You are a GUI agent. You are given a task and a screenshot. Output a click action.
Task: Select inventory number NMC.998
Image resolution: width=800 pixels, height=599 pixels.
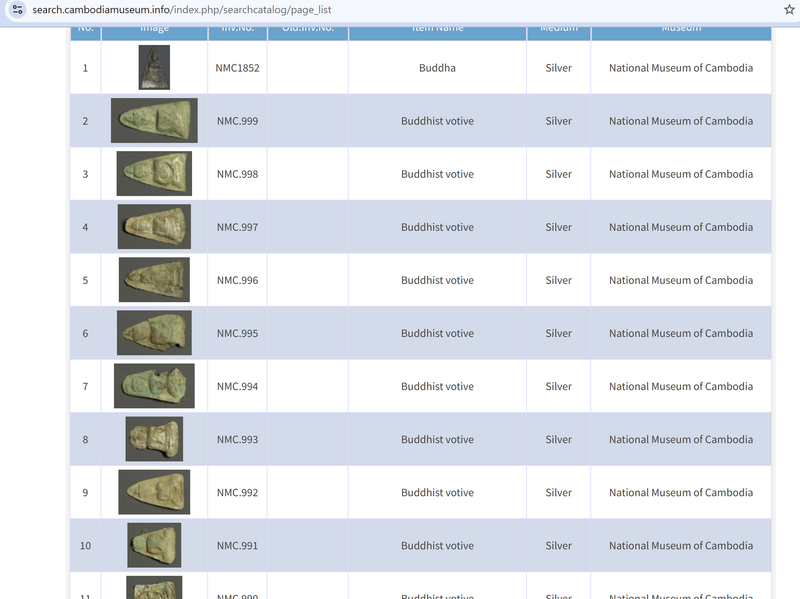pos(237,174)
